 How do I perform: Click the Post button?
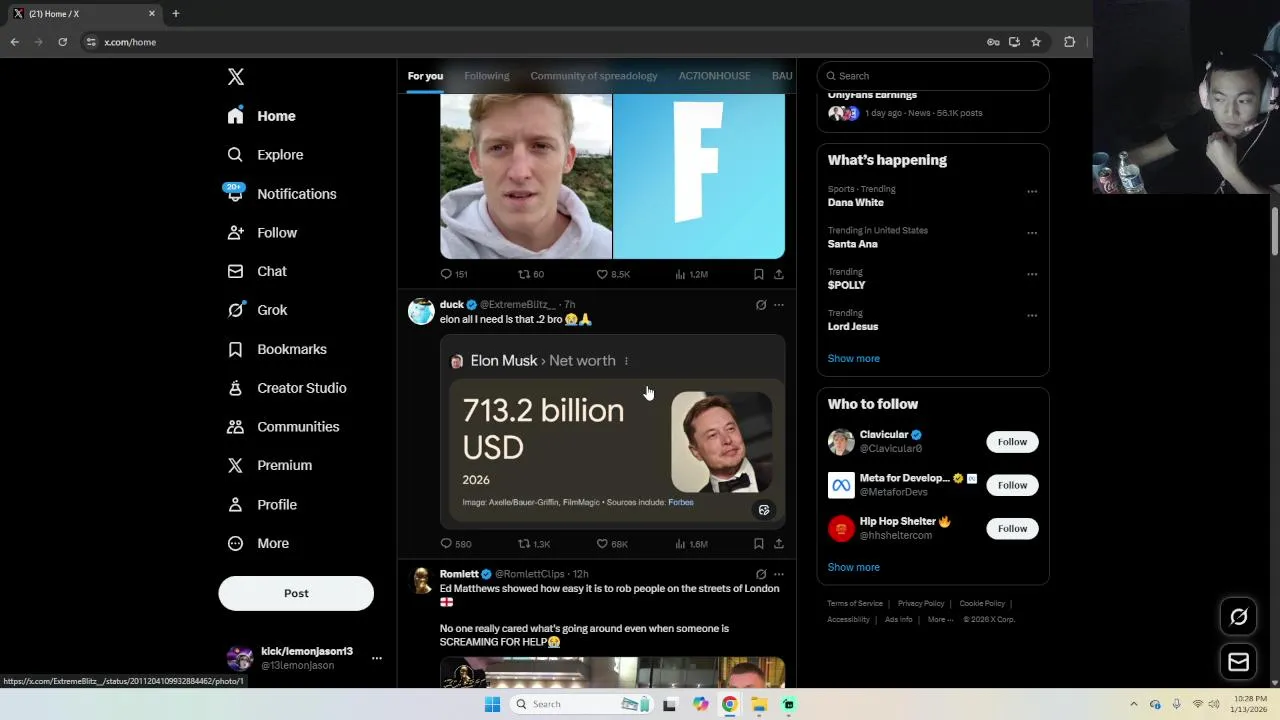[296, 593]
